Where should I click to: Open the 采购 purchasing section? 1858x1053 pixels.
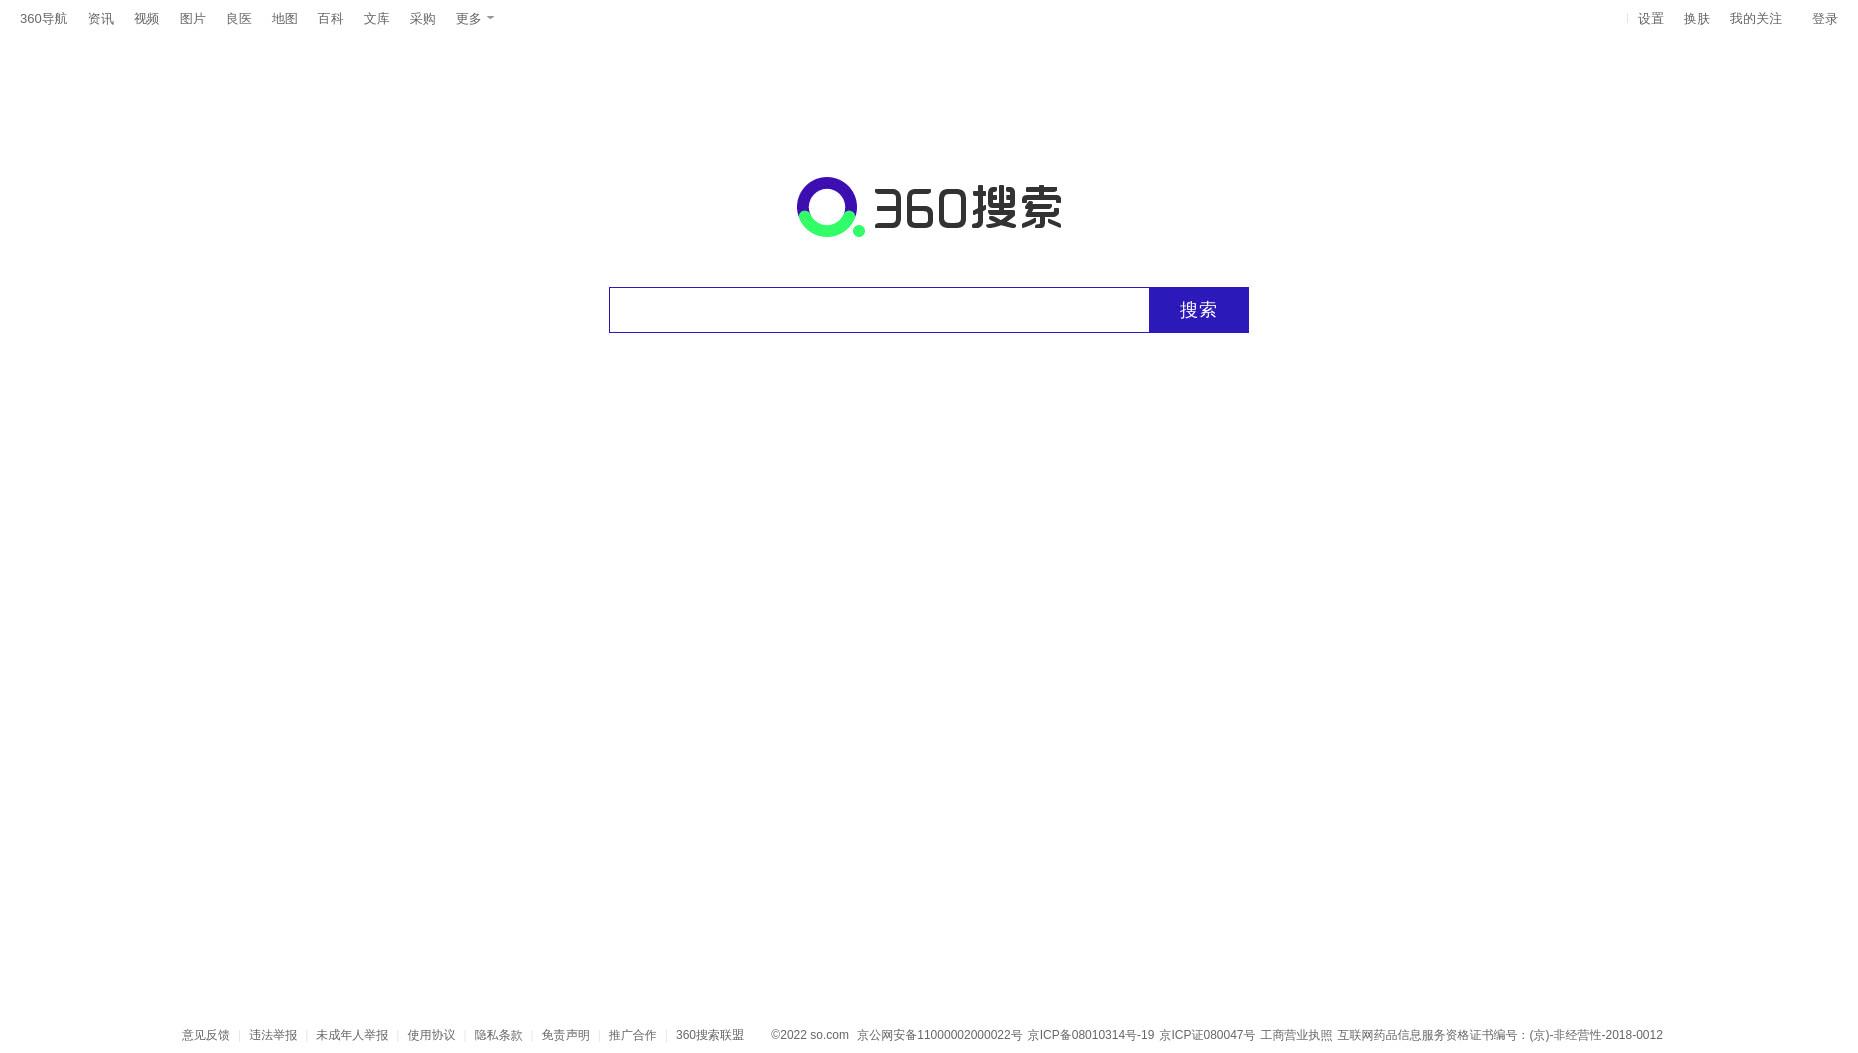423,19
